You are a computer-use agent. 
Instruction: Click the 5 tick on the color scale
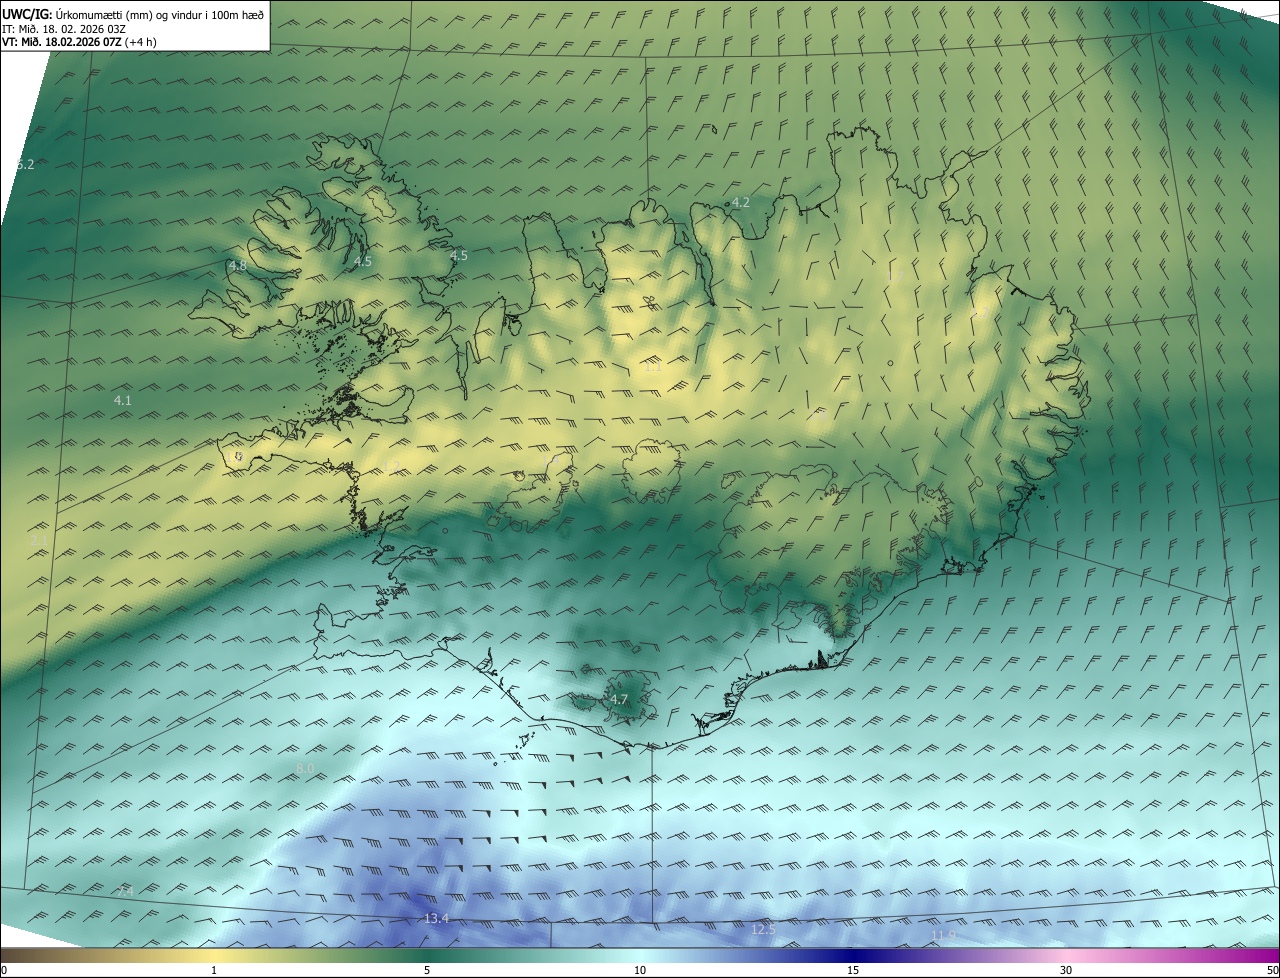point(427,970)
